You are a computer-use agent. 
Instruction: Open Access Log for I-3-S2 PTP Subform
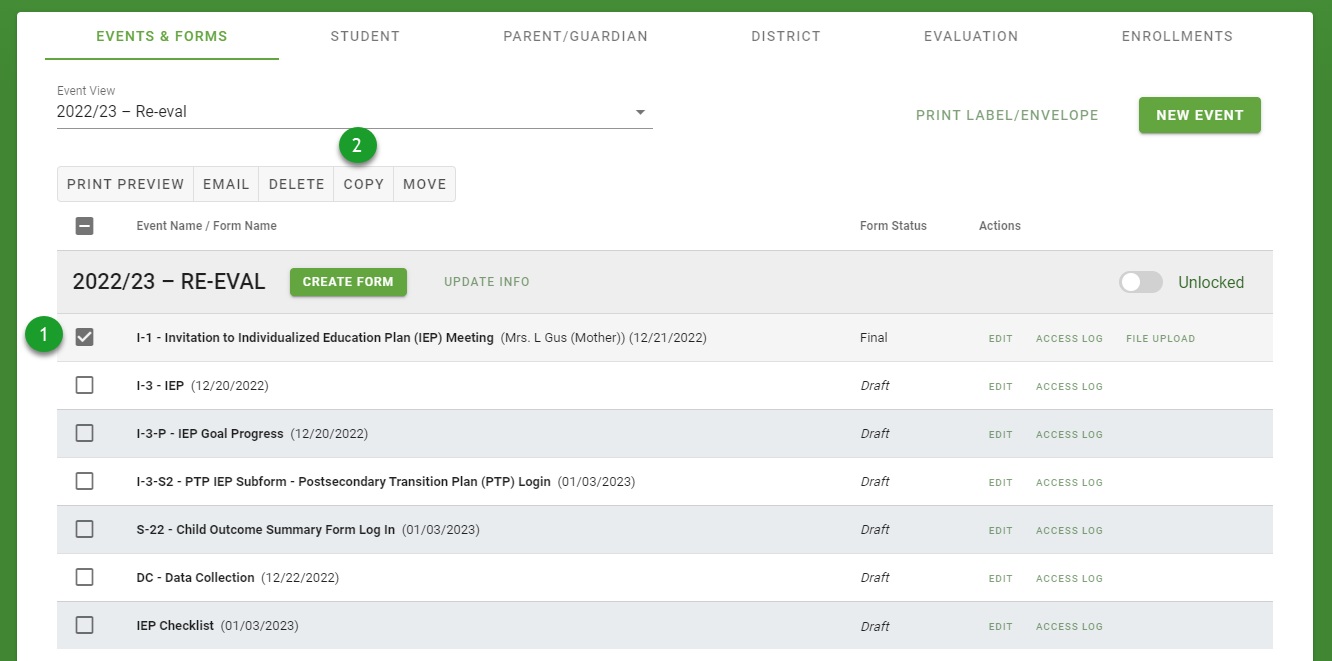[1069, 483]
